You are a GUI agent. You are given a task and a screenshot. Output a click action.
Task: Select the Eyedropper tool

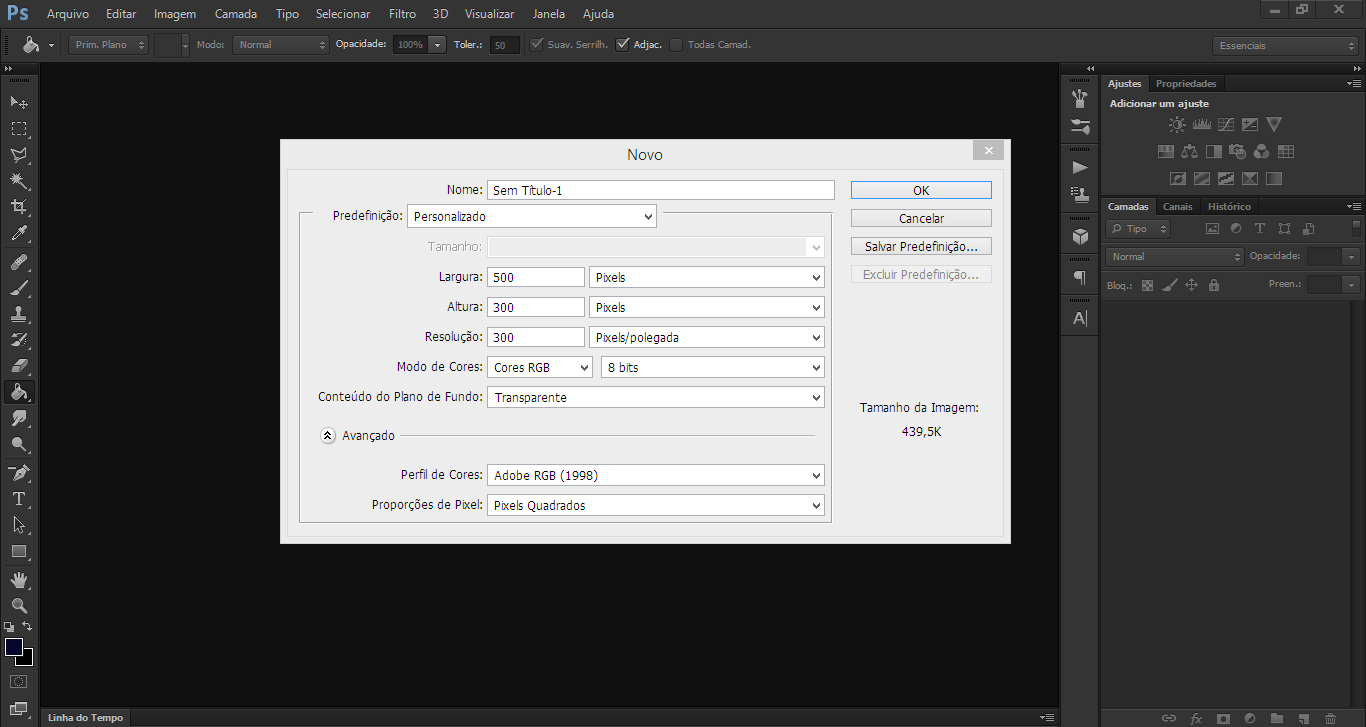(19, 234)
